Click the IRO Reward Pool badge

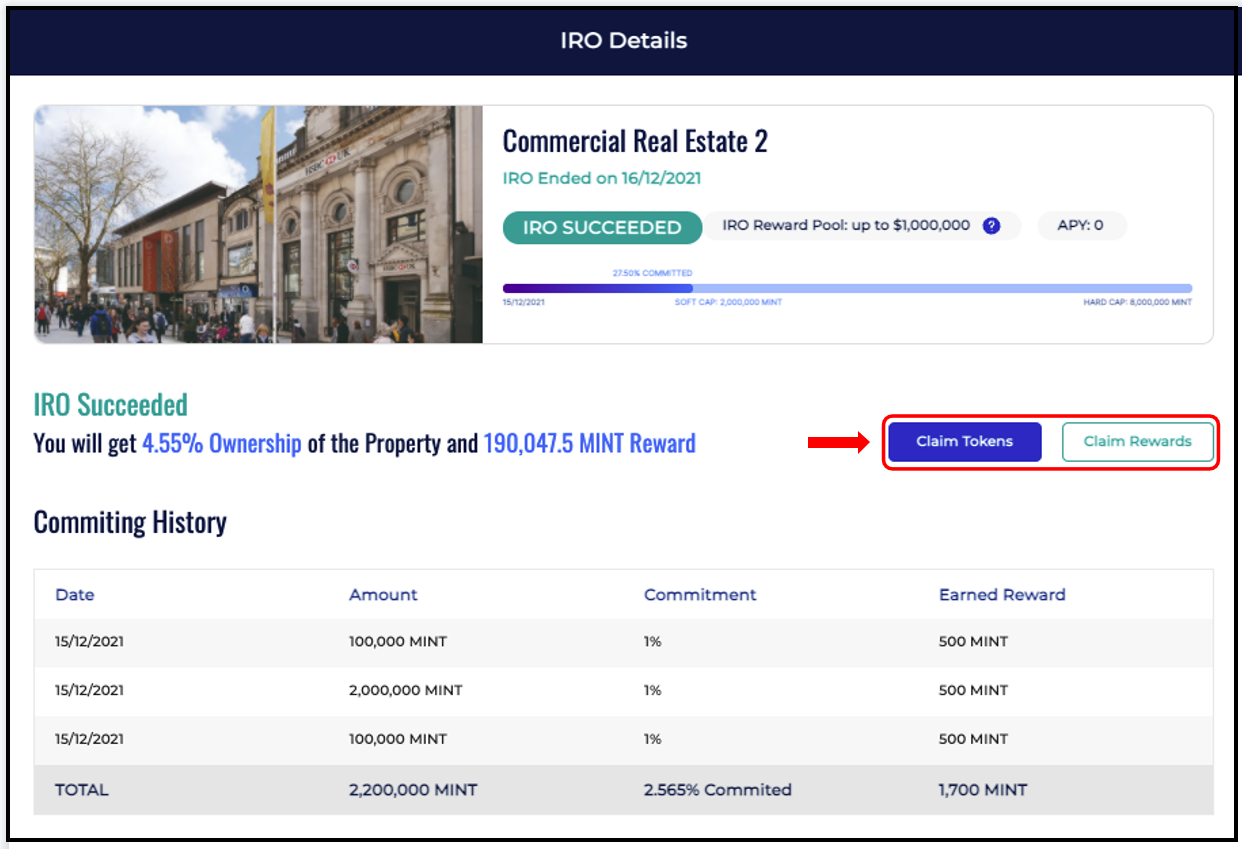tap(862, 226)
